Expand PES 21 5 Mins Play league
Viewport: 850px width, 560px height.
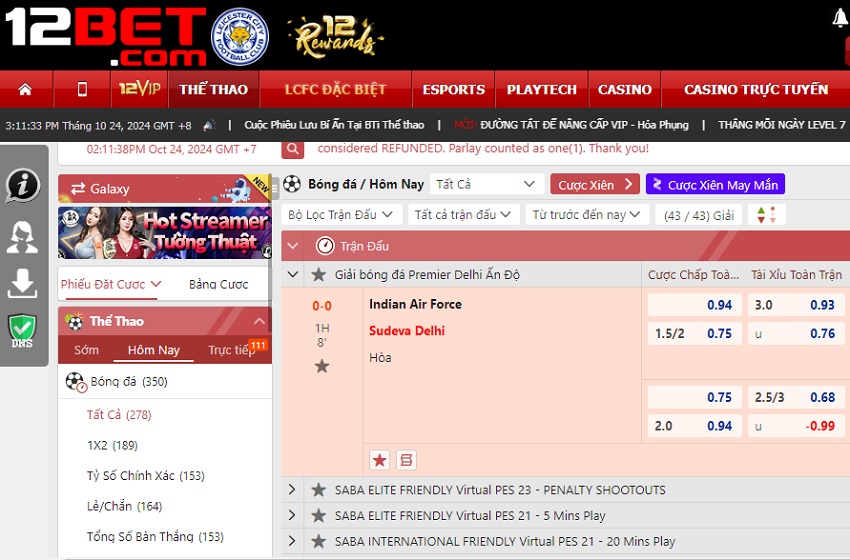point(293,515)
